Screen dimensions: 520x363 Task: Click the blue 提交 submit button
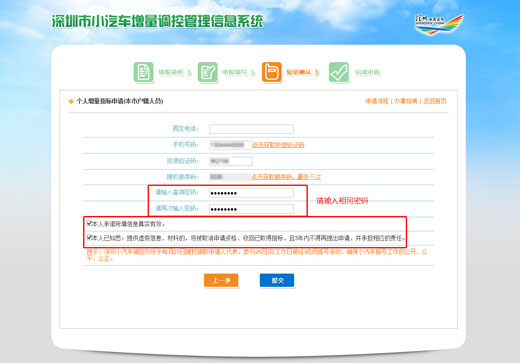(277, 280)
